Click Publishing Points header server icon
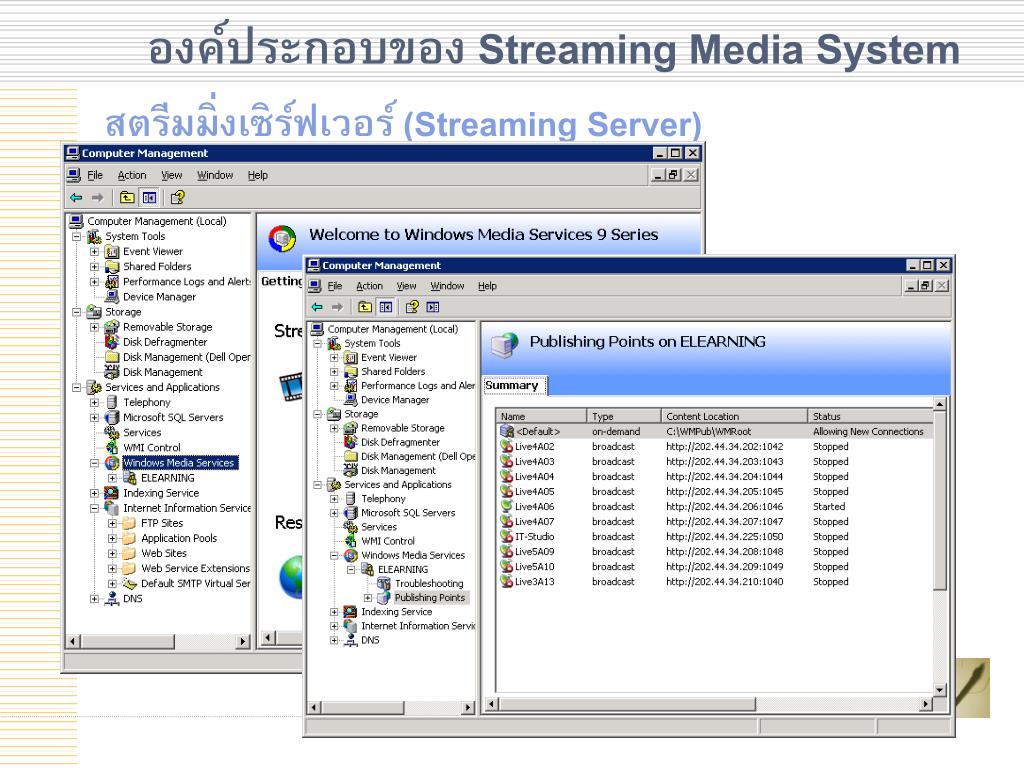1024x768 pixels. coord(505,344)
